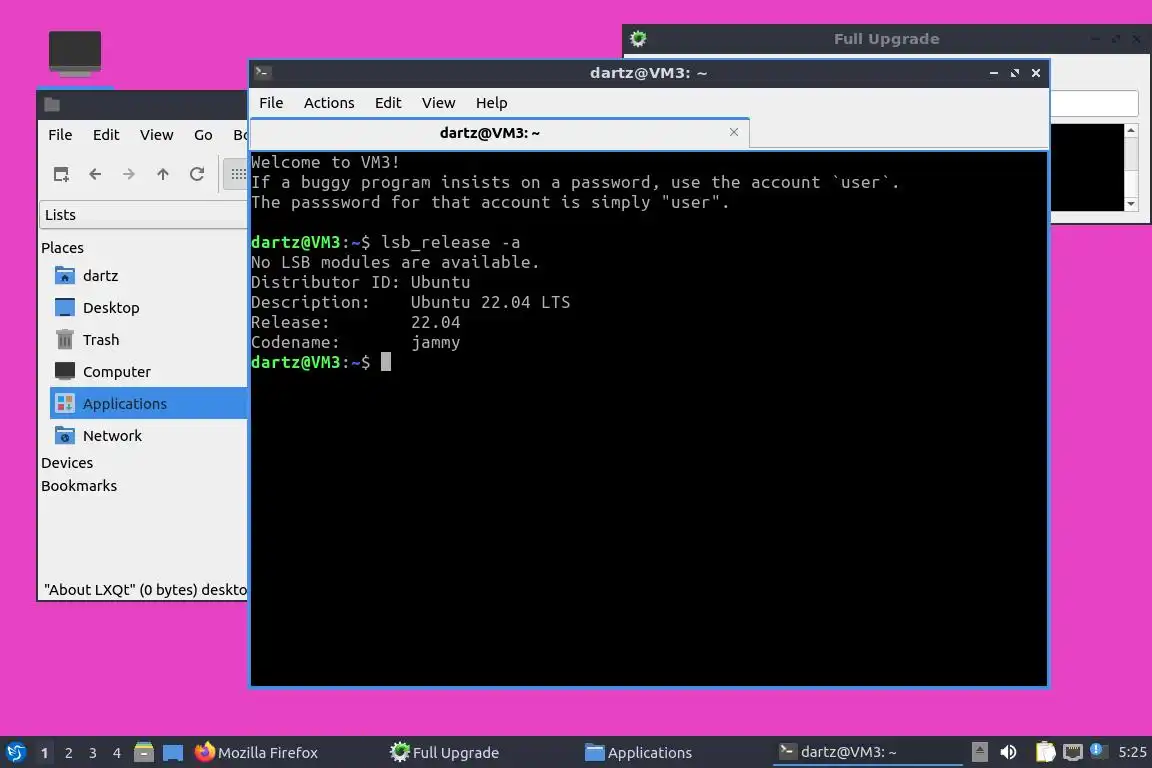Reload the file manager folder view
Viewport: 1152px width, 768px height.
tap(196, 174)
